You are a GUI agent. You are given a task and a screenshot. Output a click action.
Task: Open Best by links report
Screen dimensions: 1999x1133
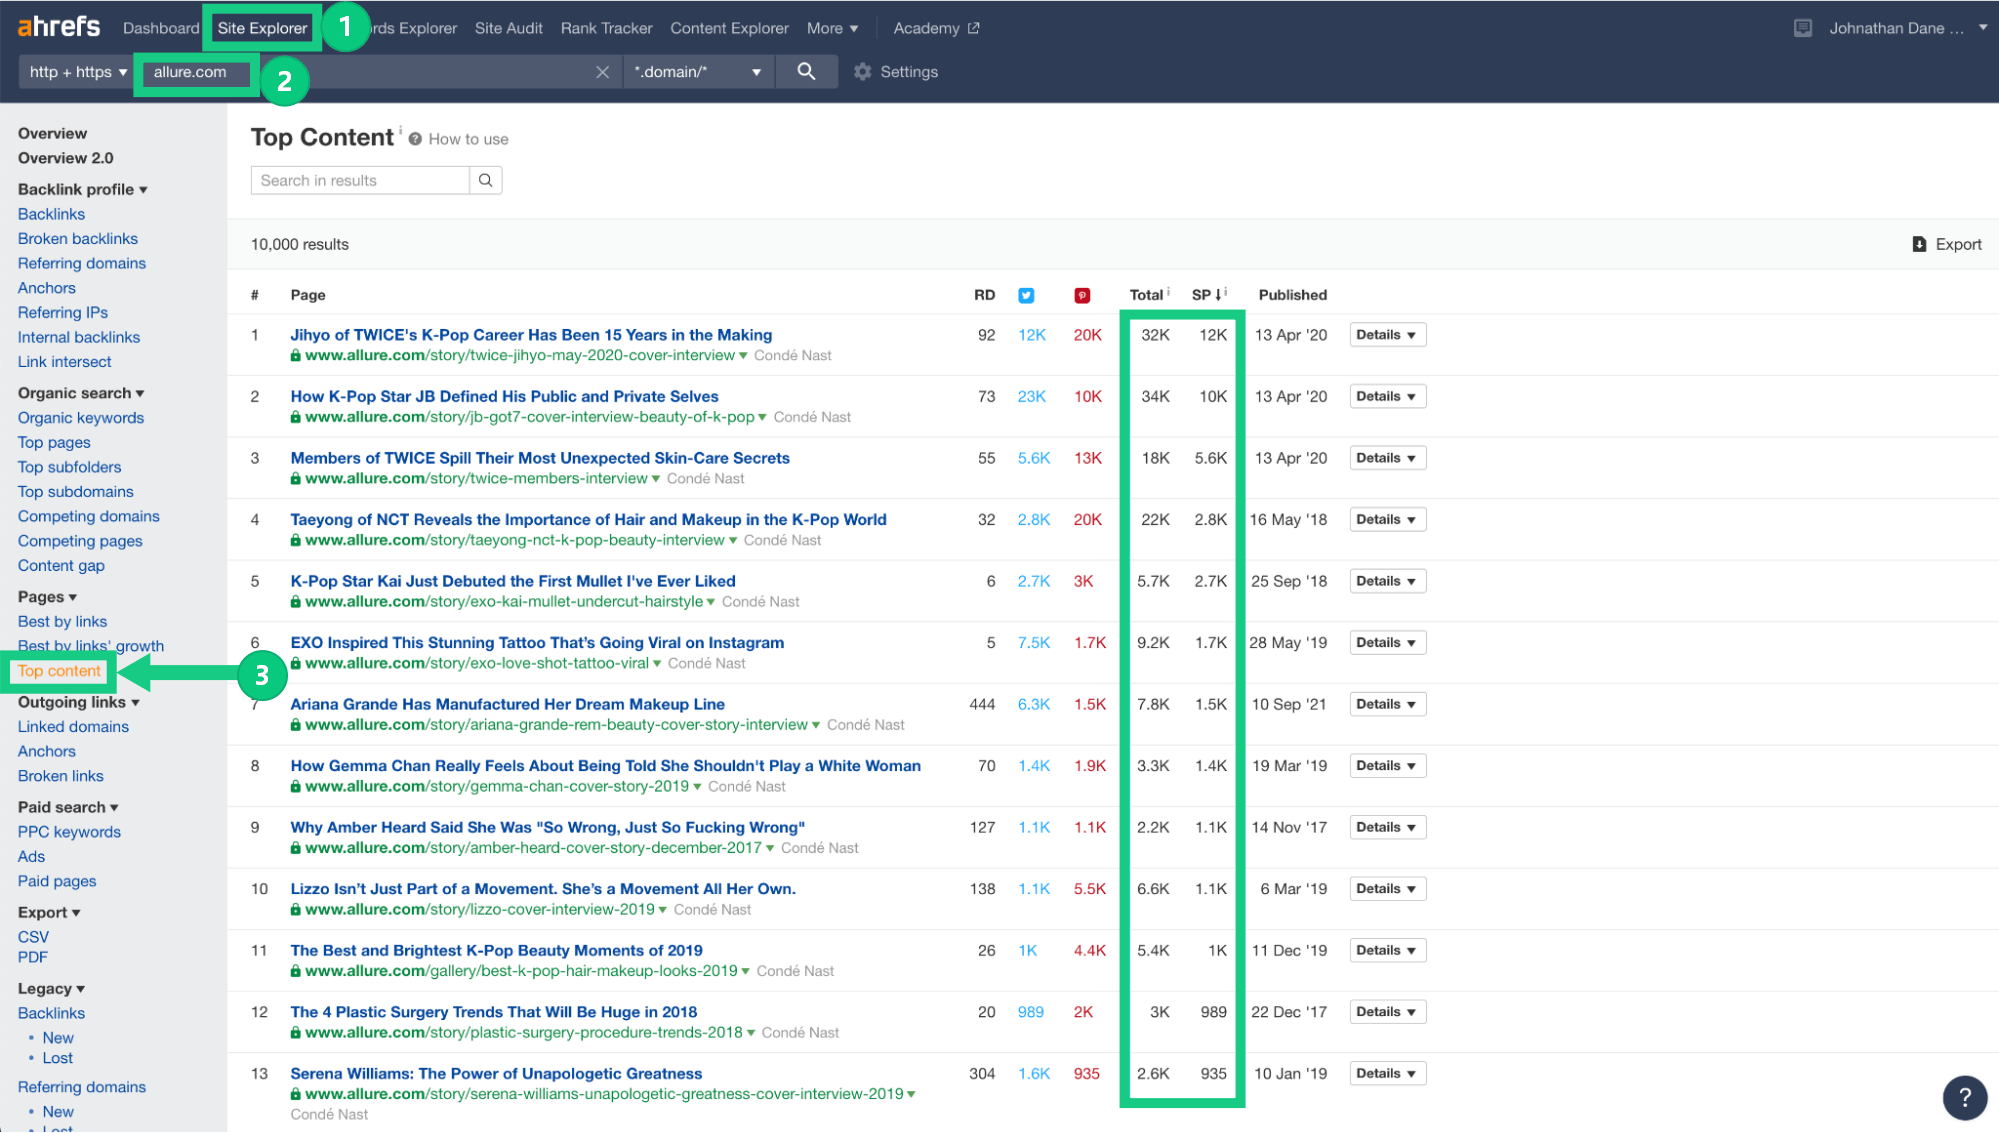(62, 622)
